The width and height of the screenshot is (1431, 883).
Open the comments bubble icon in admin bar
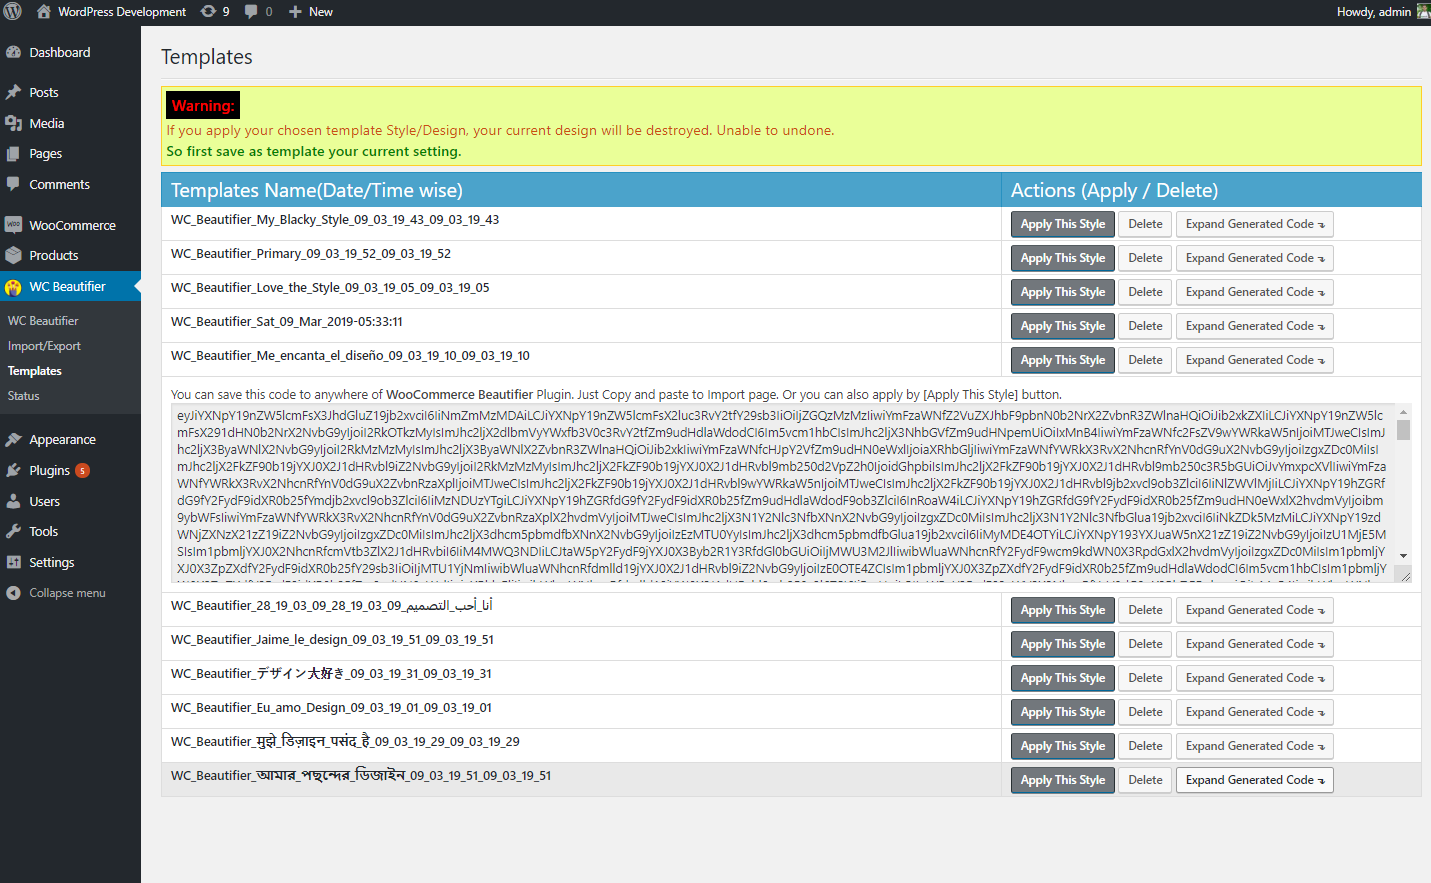(x=251, y=12)
